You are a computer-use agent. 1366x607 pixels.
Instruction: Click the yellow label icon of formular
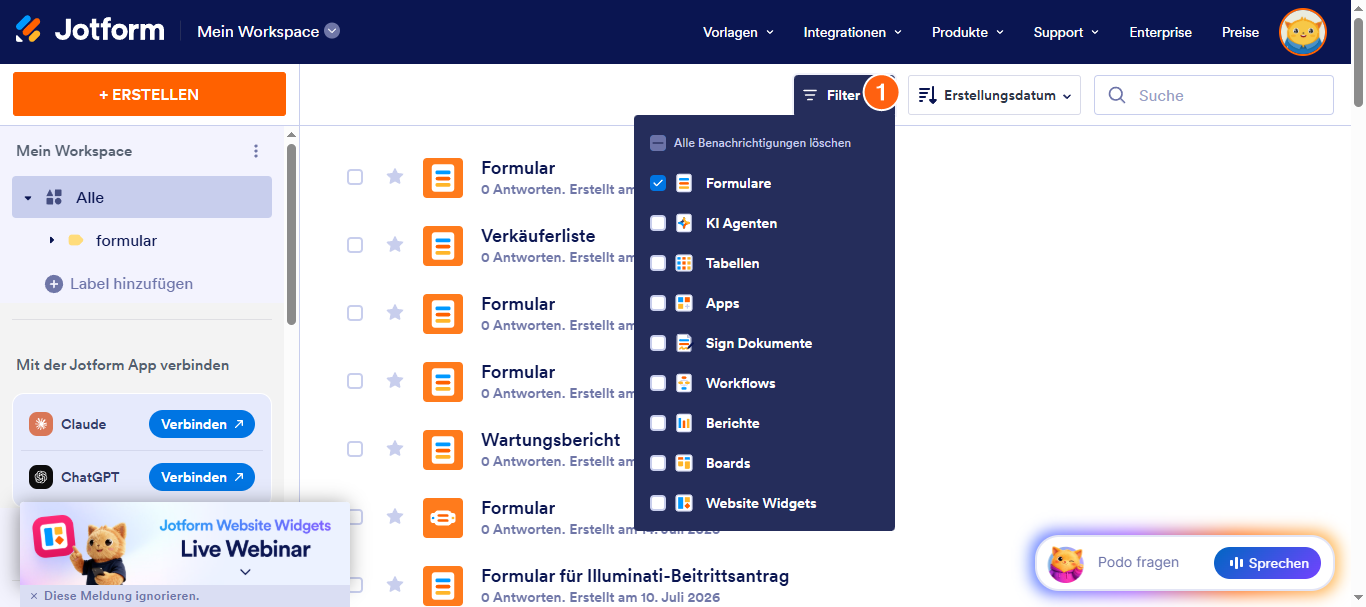75,240
